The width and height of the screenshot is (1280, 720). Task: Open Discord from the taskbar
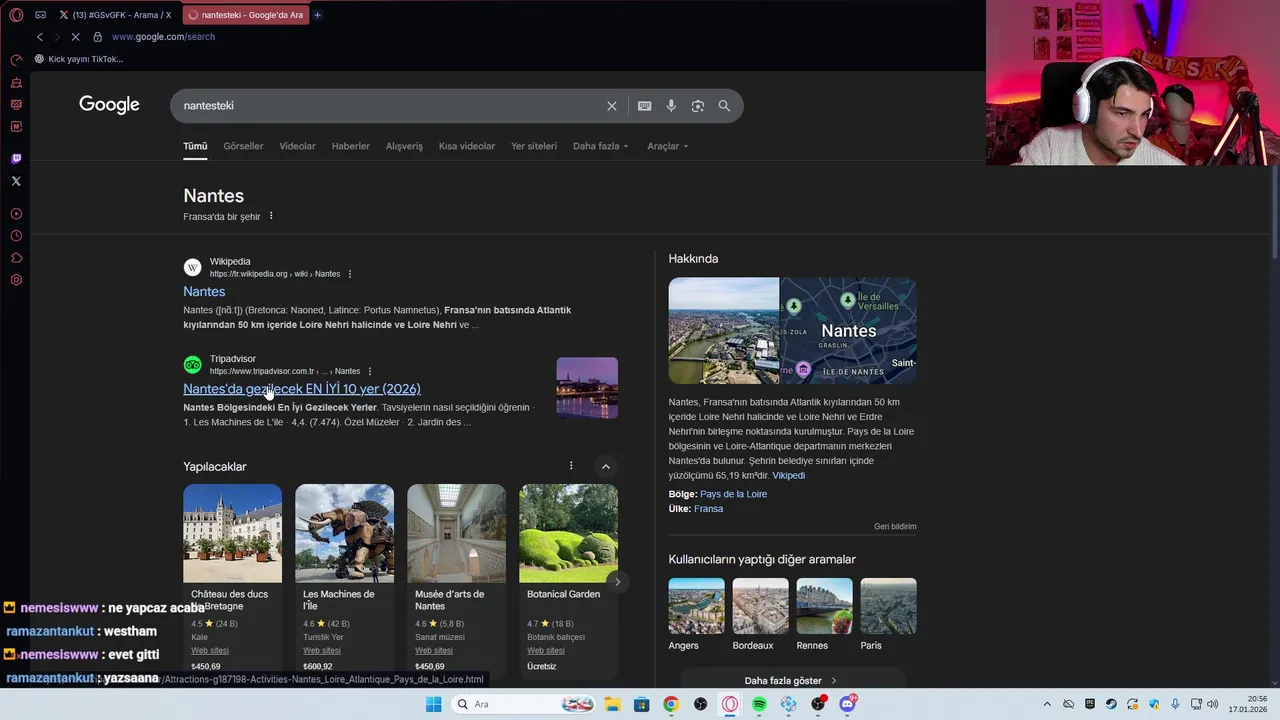(847, 704)
